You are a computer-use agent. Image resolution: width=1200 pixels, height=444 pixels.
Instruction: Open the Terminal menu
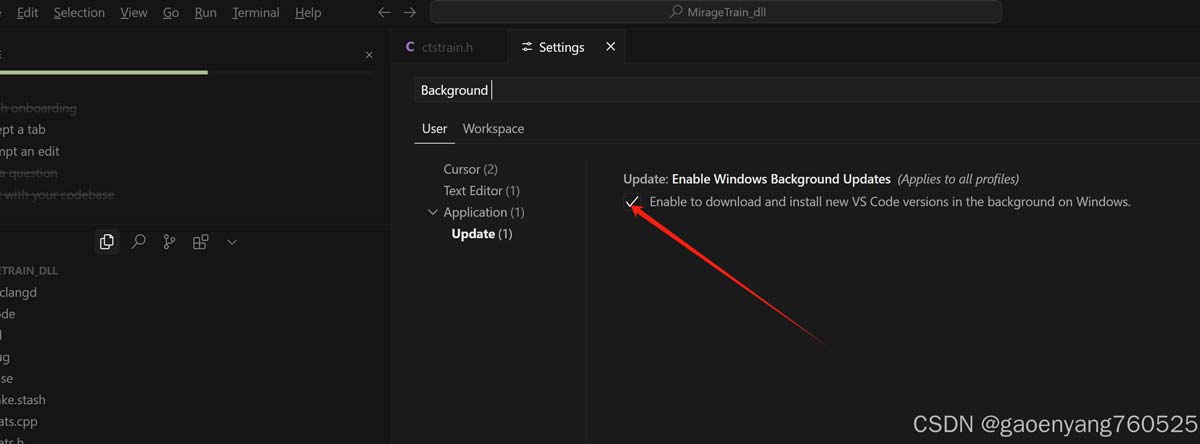pyautogui.click(x=256, y=13)
